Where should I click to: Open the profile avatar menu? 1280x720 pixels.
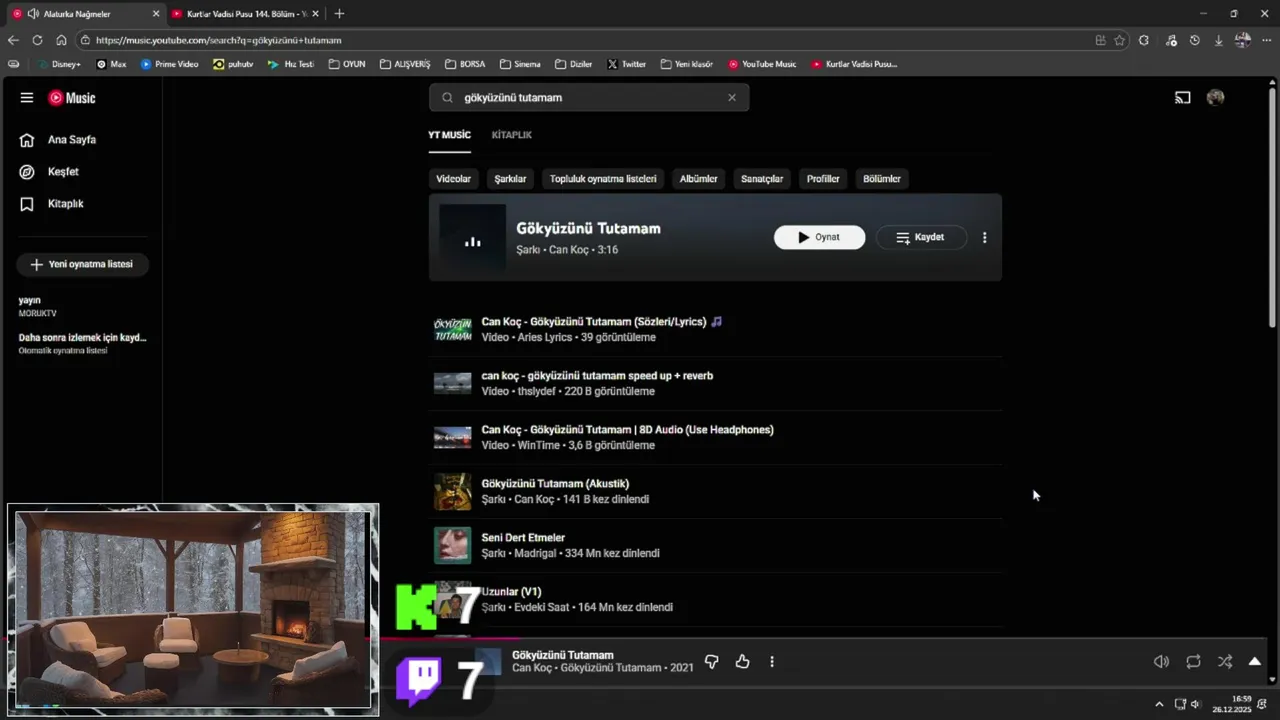tap(1215, 98)
